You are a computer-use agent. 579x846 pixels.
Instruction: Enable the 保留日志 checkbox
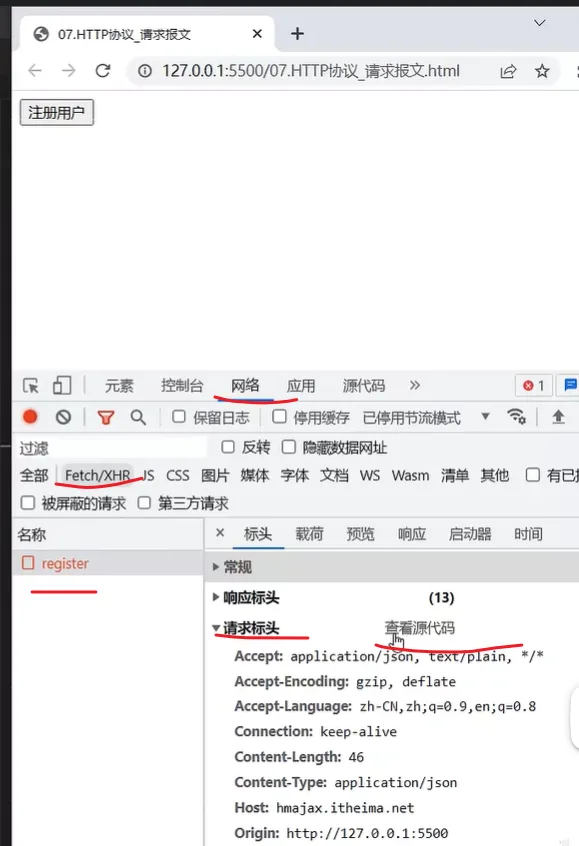click(179, 417)
